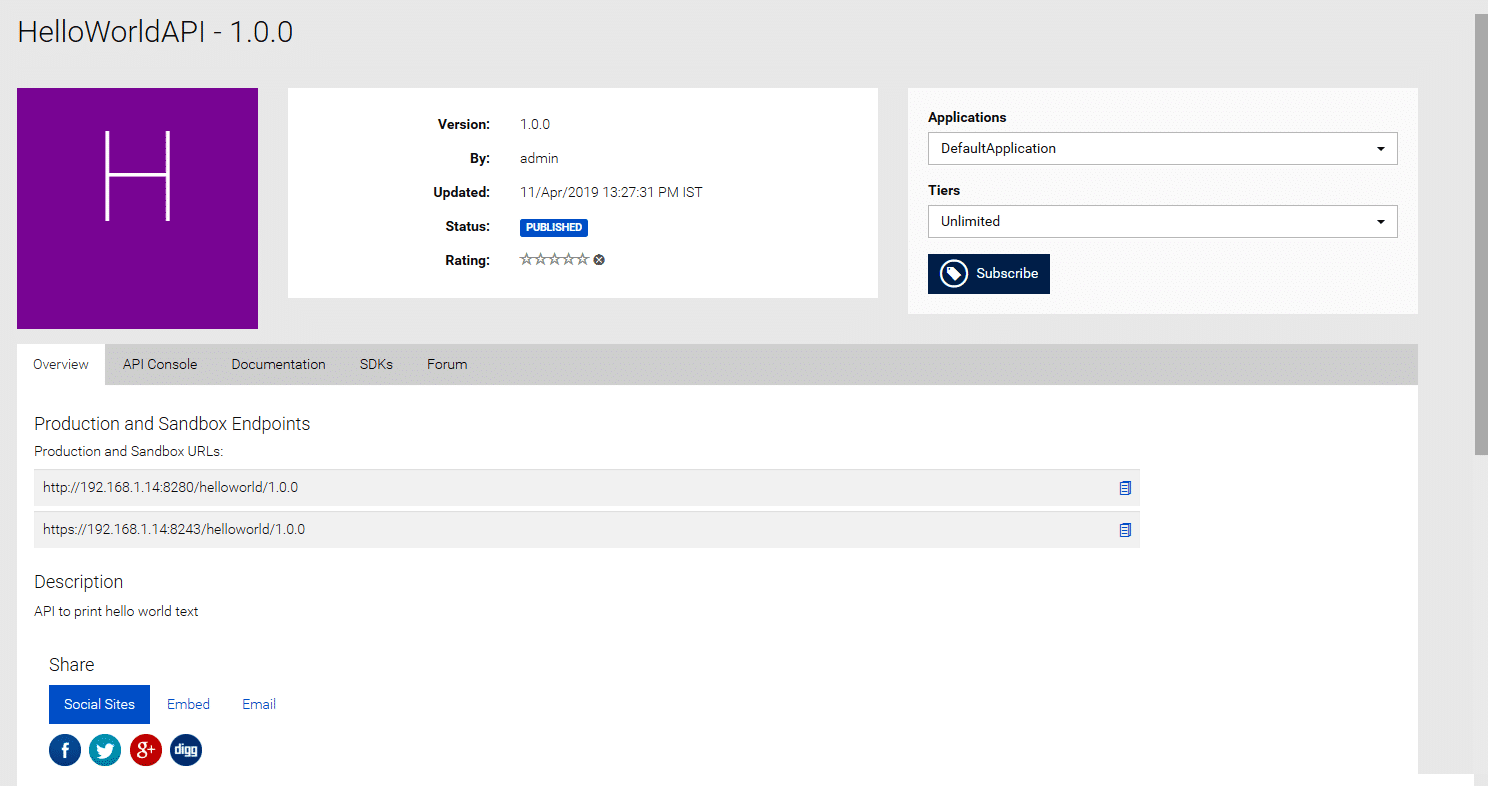This screenshot has width=1488, height=786.
Task: Open the Documentation tab
Action: pos(278,364)
